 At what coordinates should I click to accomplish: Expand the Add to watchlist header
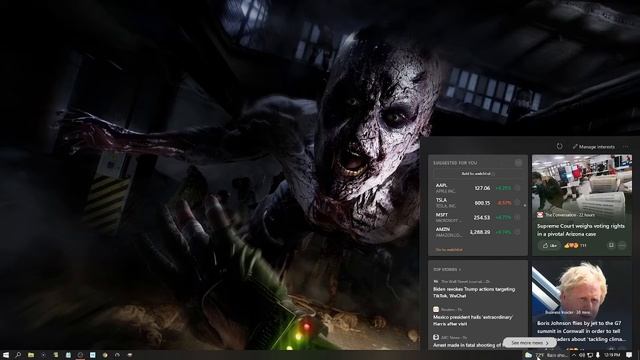pyautogui.click(x=478, y=173)
